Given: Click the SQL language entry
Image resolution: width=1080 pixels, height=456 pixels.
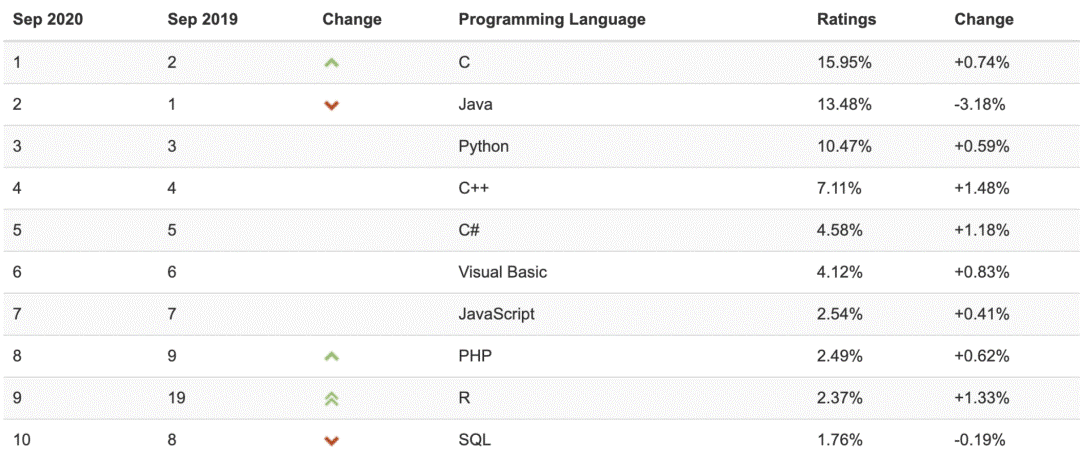Looking at the screenshot, I should click(474, 440).
